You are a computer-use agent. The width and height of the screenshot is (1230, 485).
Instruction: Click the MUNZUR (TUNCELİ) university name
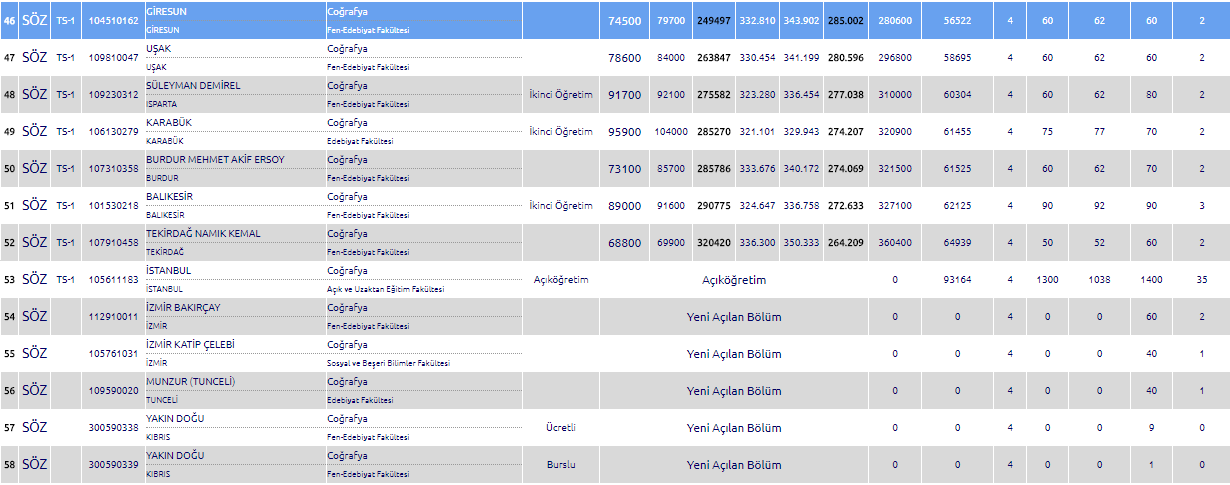189,381
